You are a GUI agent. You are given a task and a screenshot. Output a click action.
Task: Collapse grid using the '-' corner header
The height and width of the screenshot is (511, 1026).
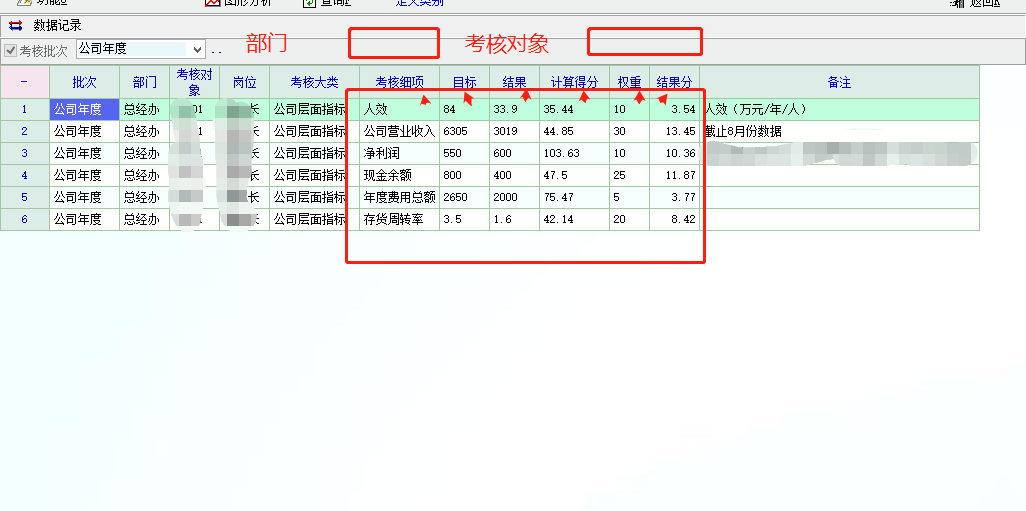pos(24,82)
